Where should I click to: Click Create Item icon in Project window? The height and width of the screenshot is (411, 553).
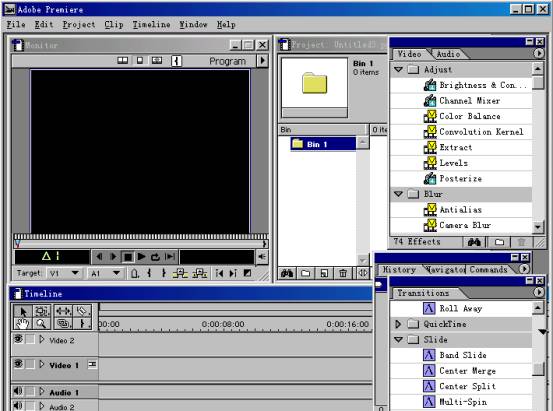point(324,273)
